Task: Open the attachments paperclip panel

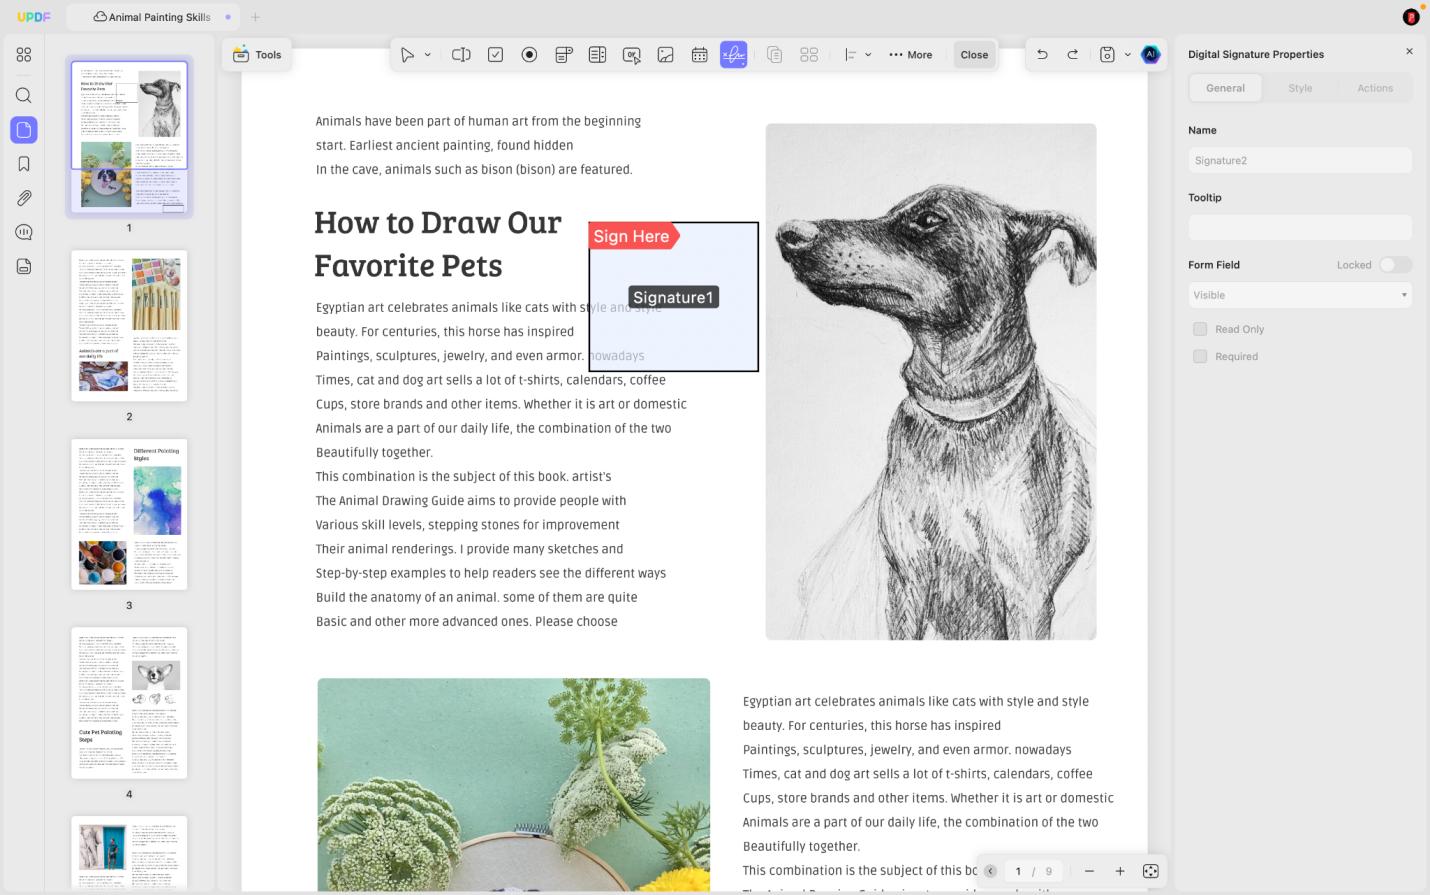Action: click(24, 198)
